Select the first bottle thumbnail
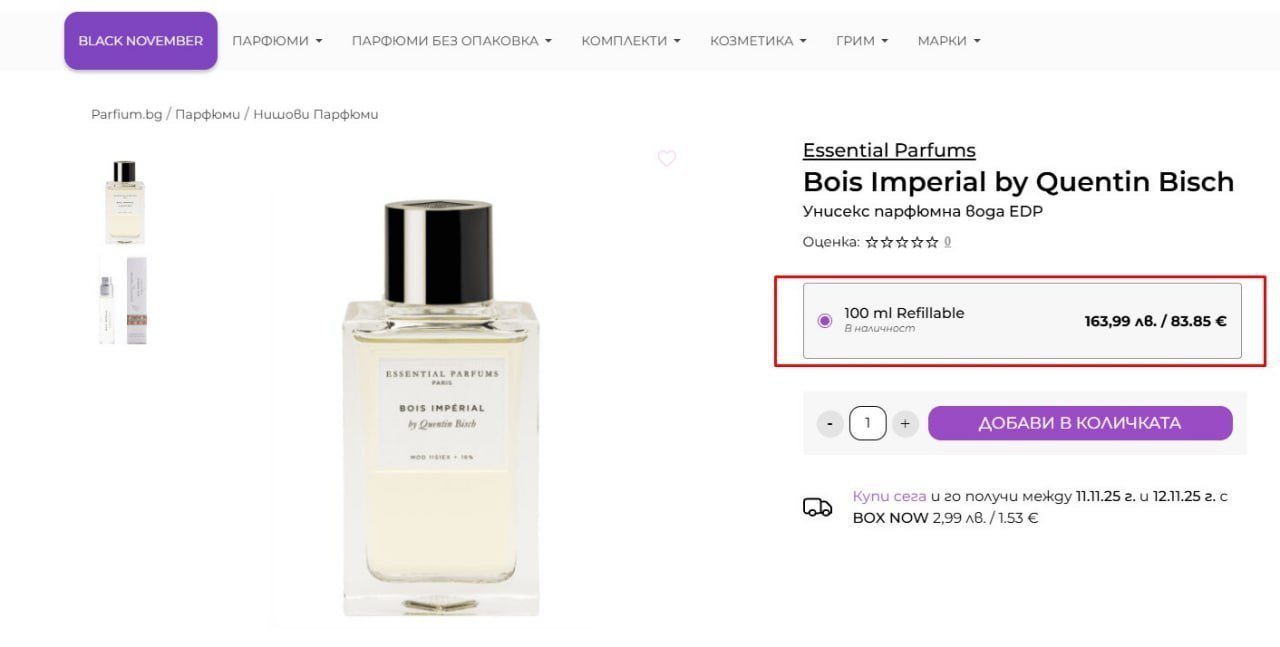Image resolution: width=1280 pixels, height=647 pixels. coord(124,200)
